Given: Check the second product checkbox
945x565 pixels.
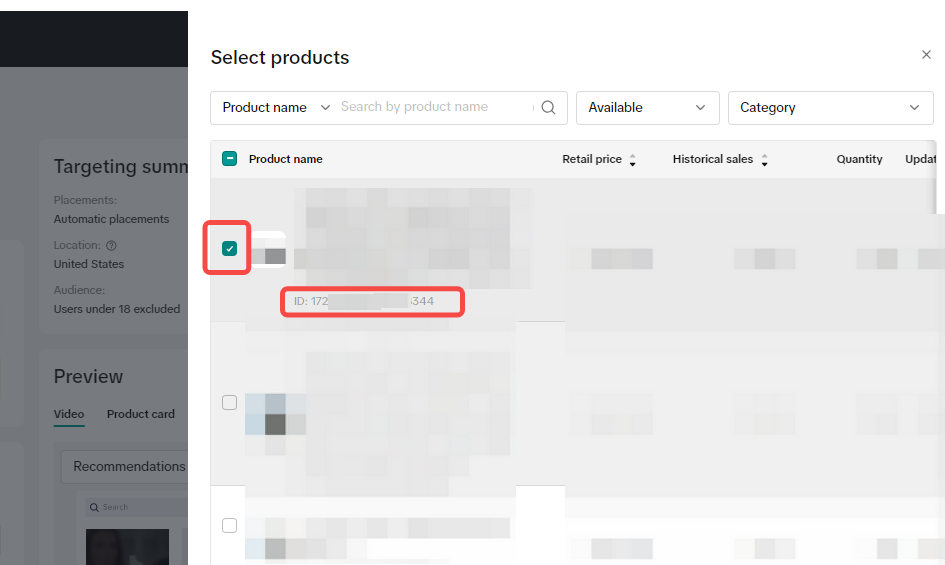Looking at the screenshot, I should 229,403.
